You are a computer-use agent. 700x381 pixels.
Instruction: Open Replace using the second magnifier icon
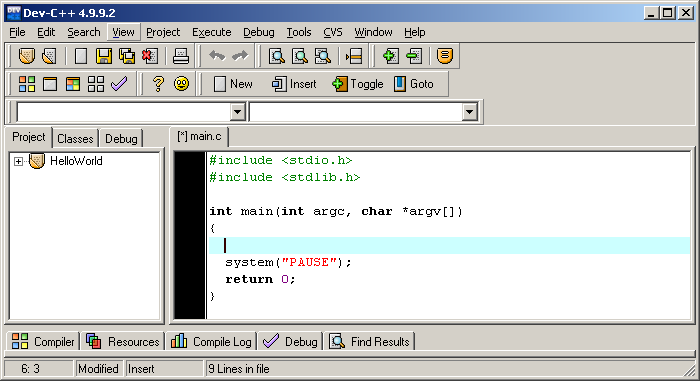pos(300,56)
